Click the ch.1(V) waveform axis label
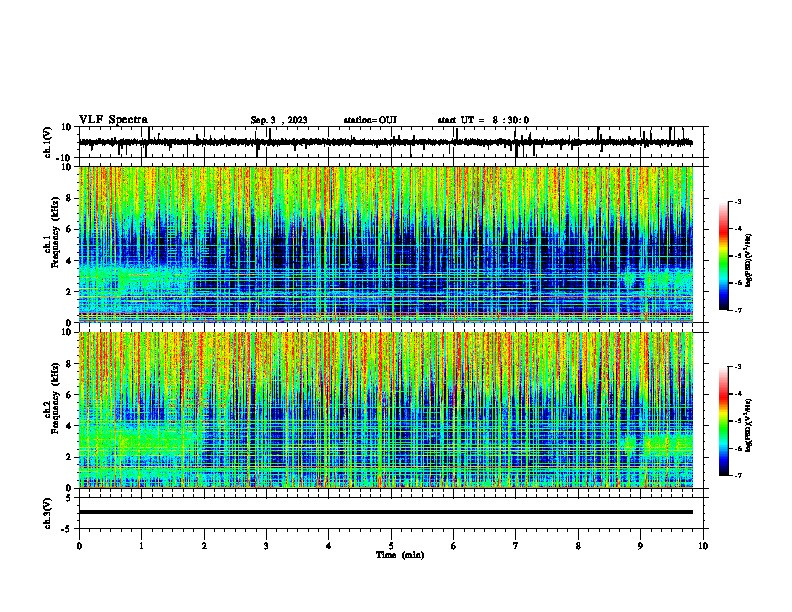This screenshot has height=612, width=792. pos(48,142)
